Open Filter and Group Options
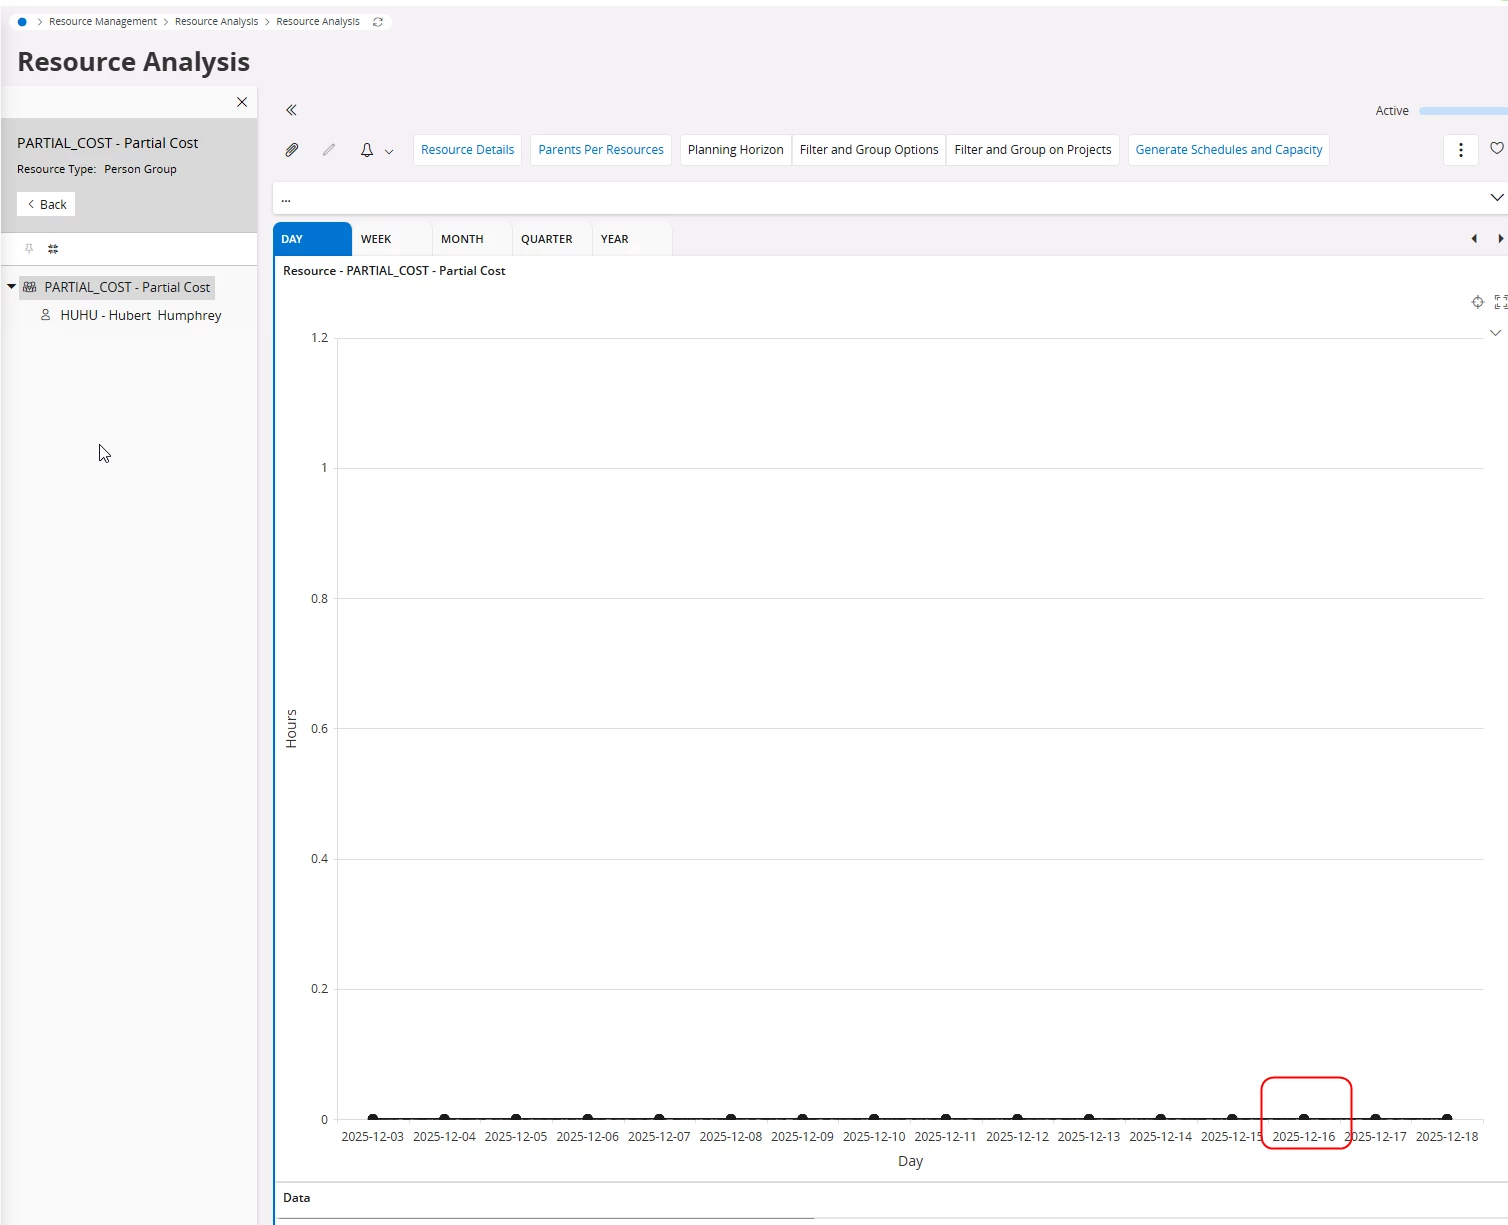 click(869, 150)
